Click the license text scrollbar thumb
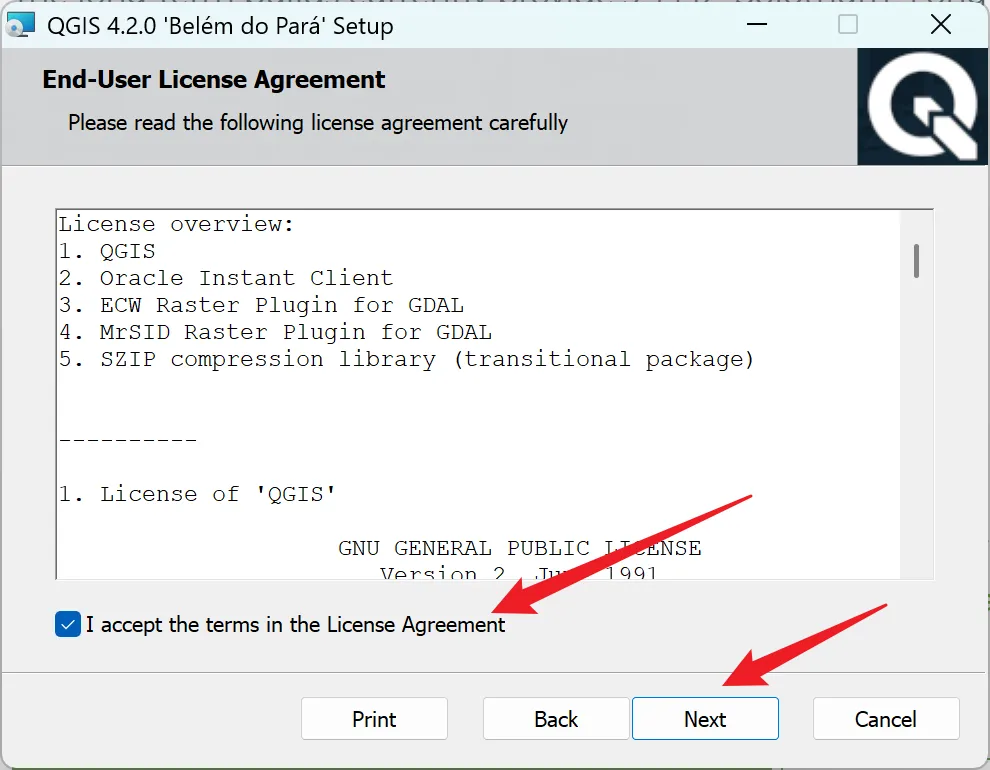The width and height of the screenshot is (990, 770). [916, 261]
